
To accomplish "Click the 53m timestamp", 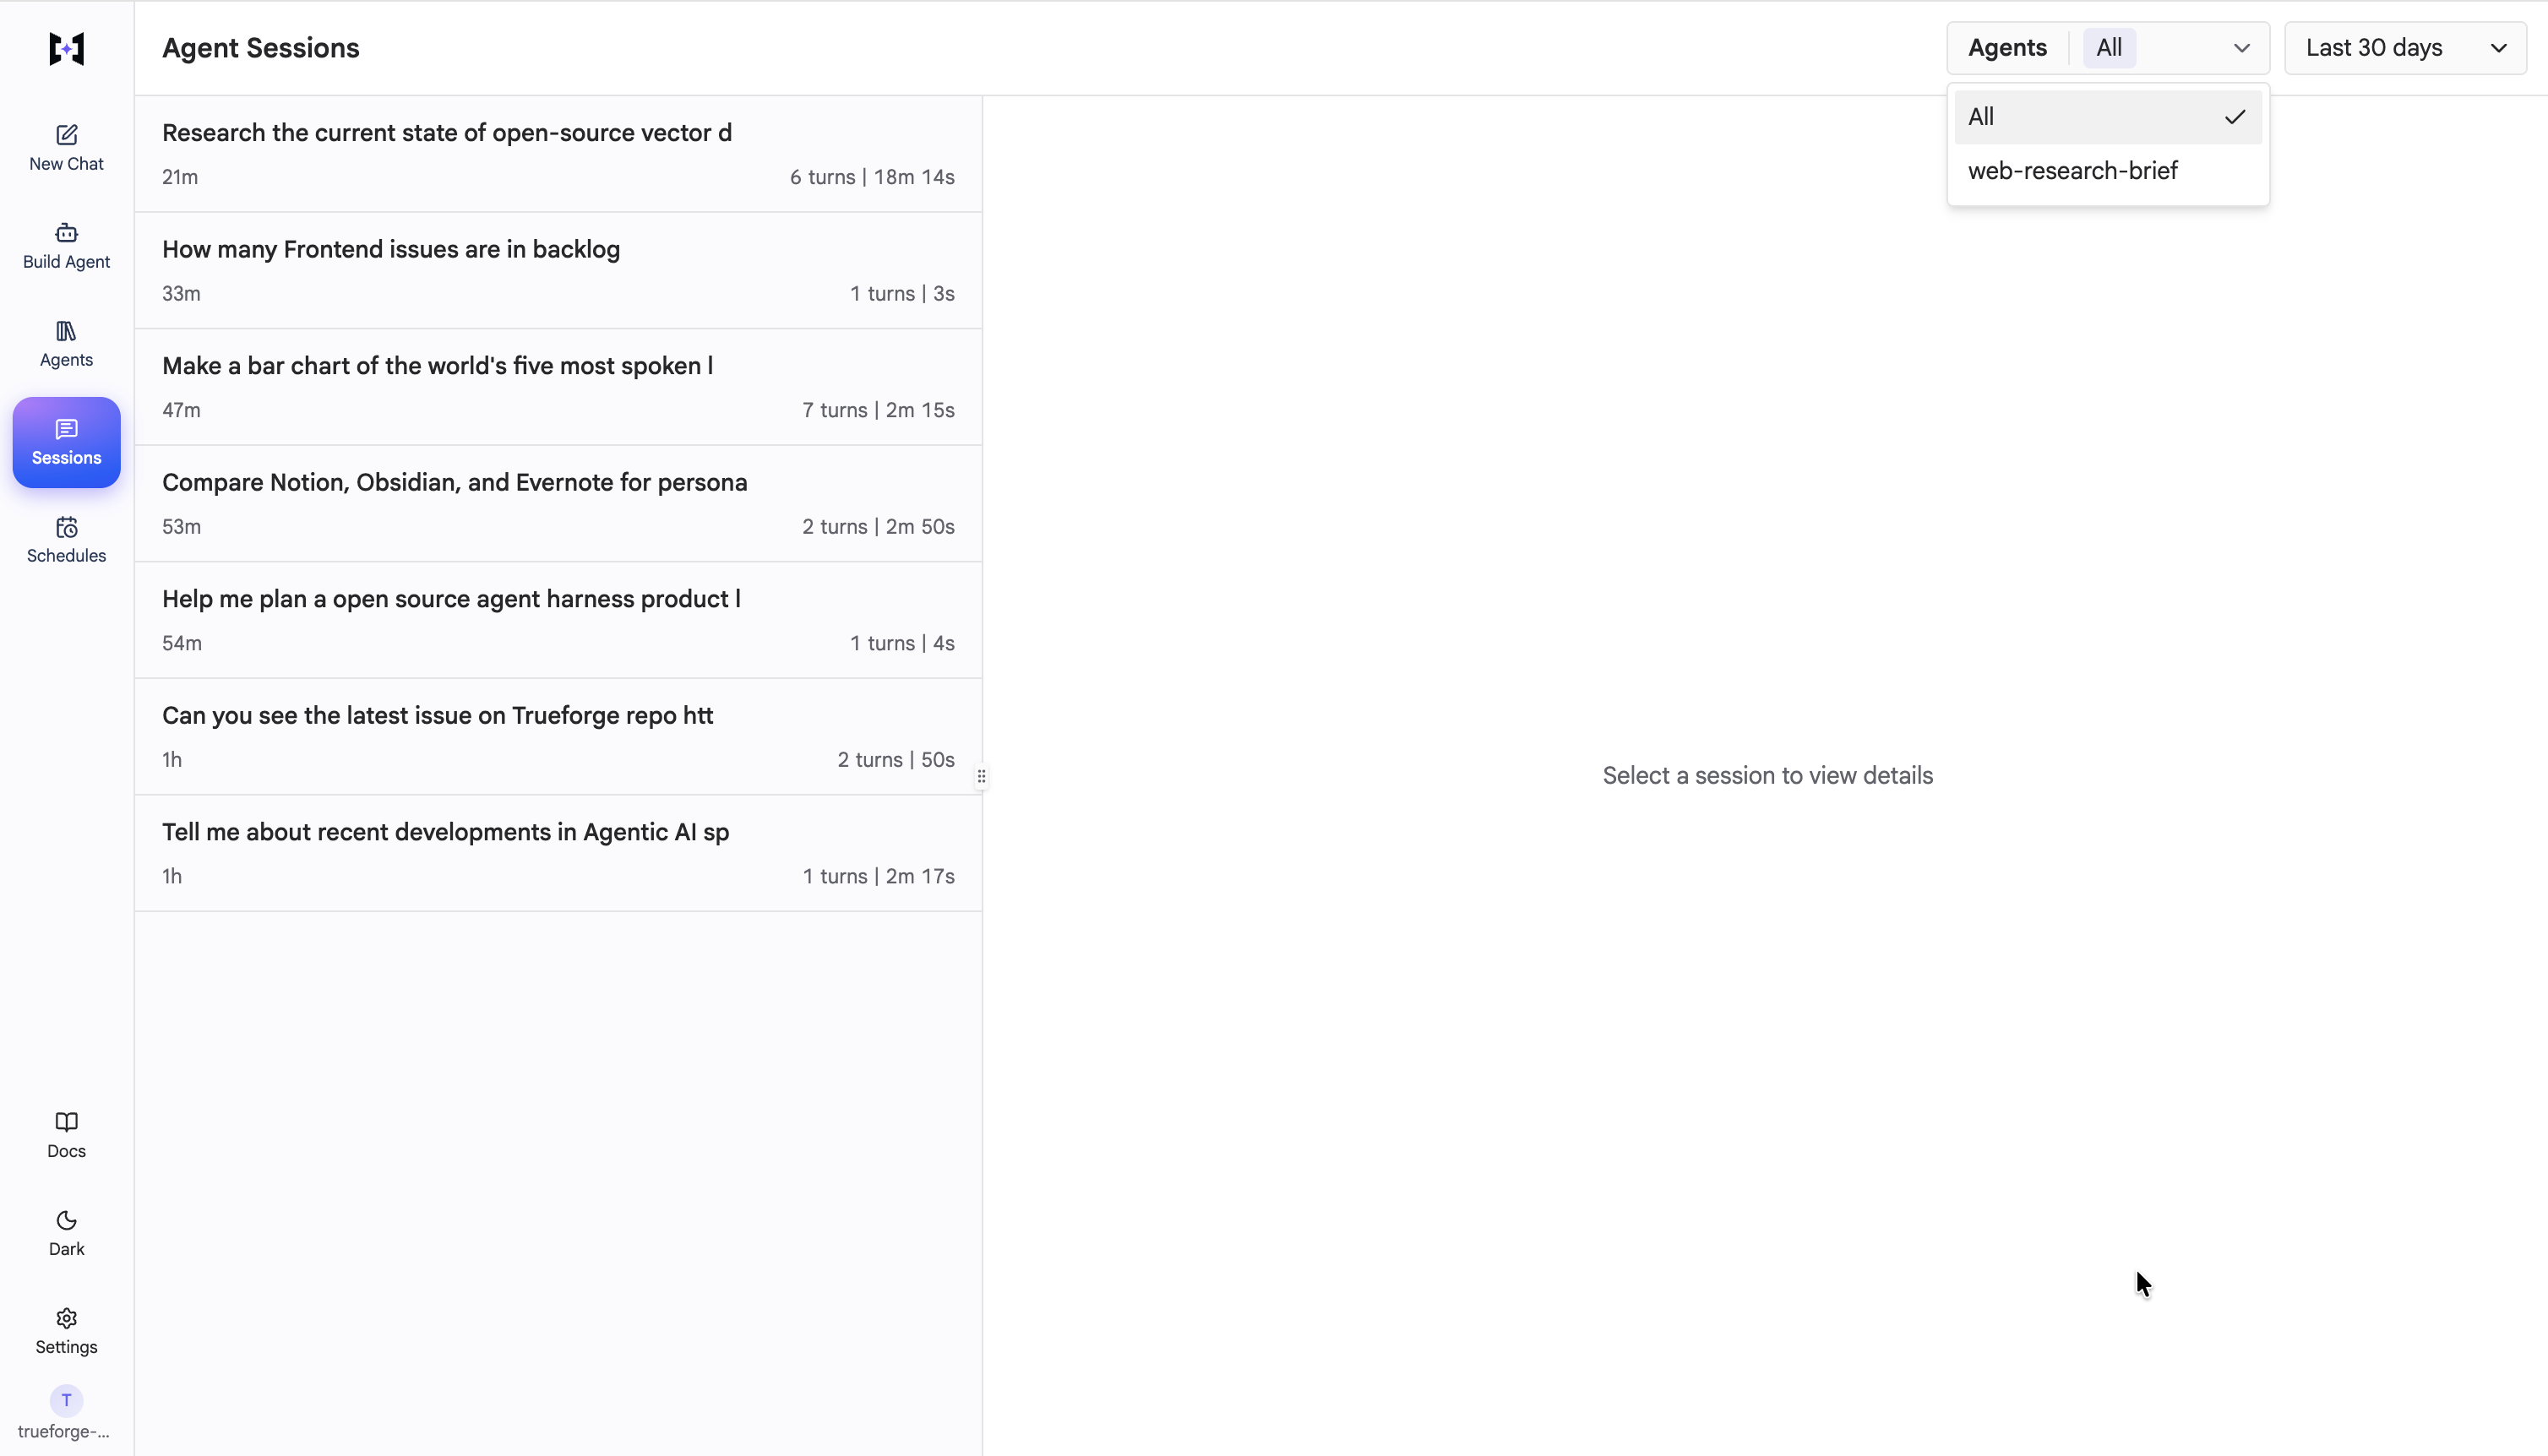I will [x=181, y=527].
